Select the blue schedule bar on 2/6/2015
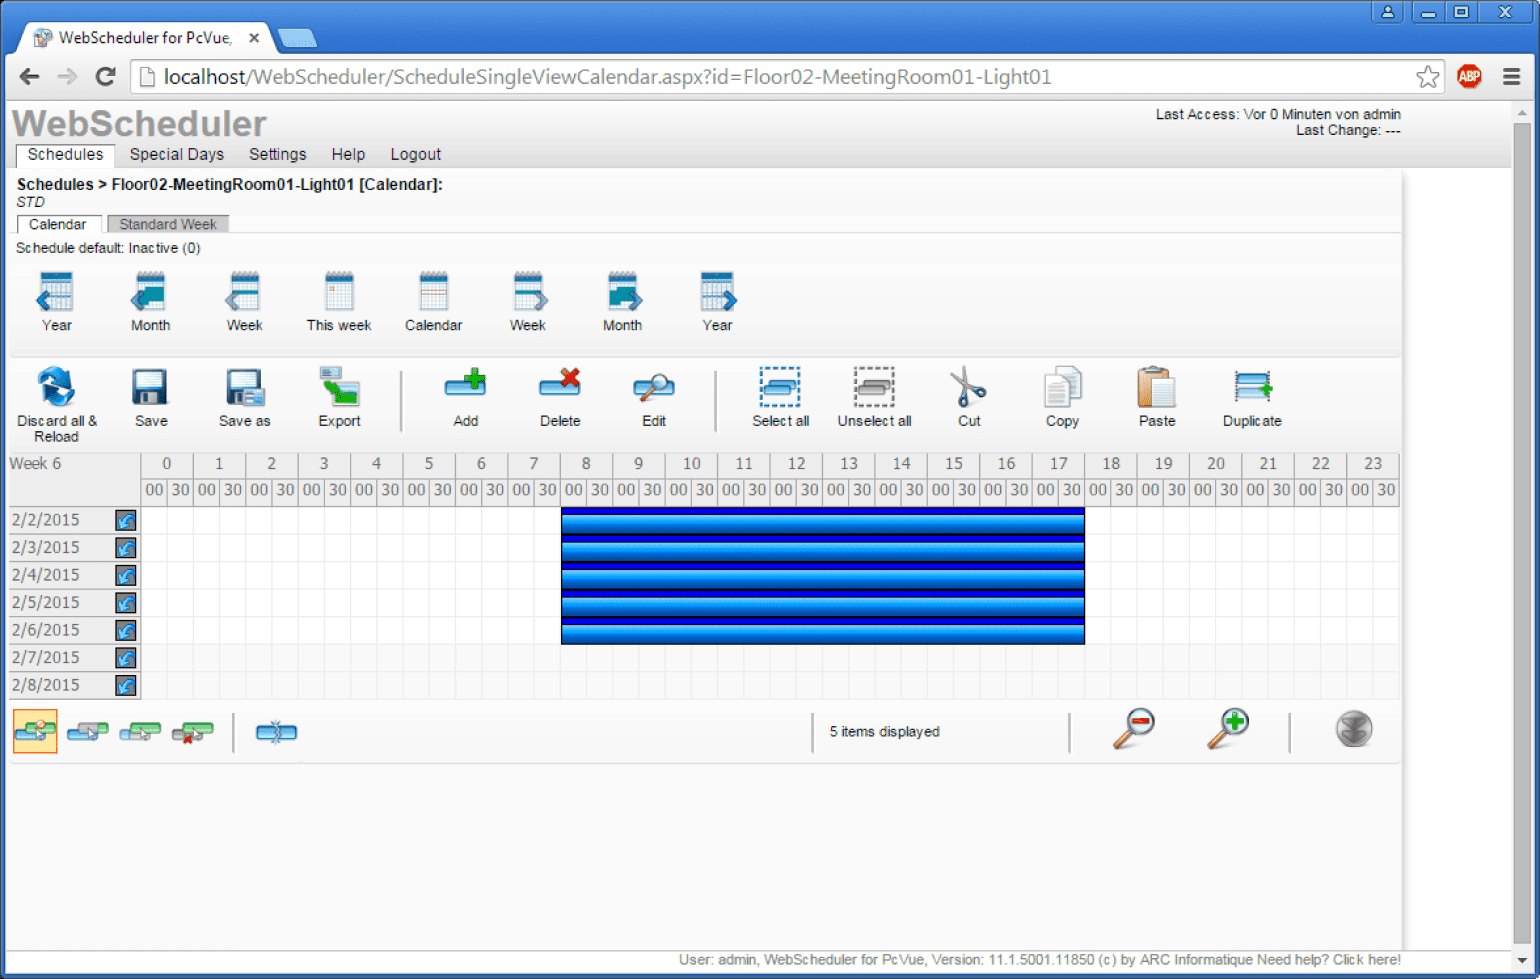 pos(823,631)
